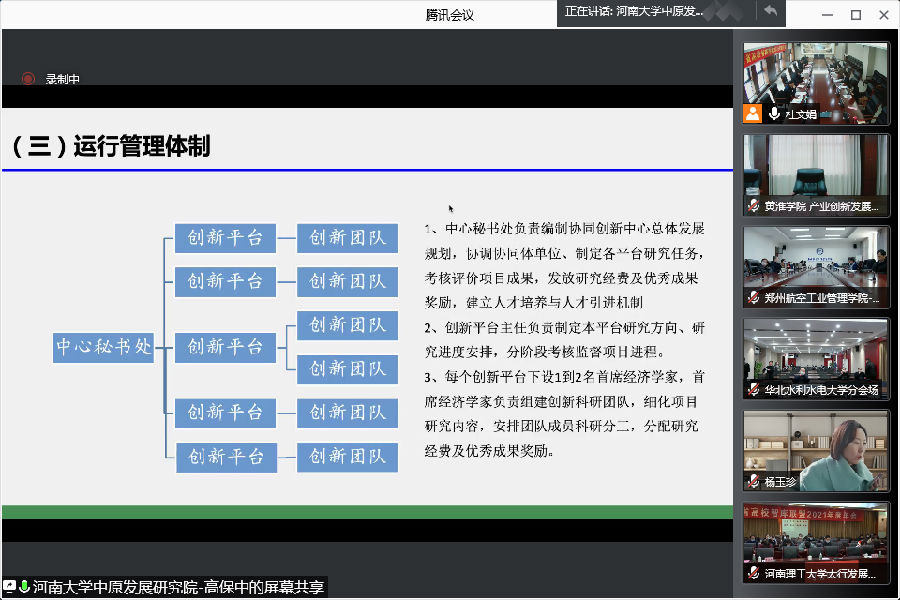This screenshot has width=900, height=600.
Task: Click the screen share icon at bottom-left
Action: pos(9,587)
